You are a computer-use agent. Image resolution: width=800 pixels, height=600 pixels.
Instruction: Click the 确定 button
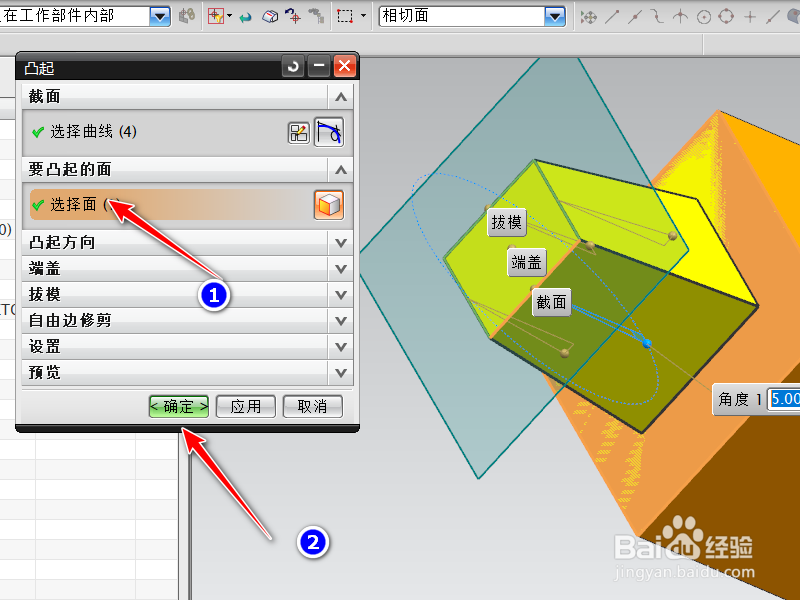coord(179,407)
